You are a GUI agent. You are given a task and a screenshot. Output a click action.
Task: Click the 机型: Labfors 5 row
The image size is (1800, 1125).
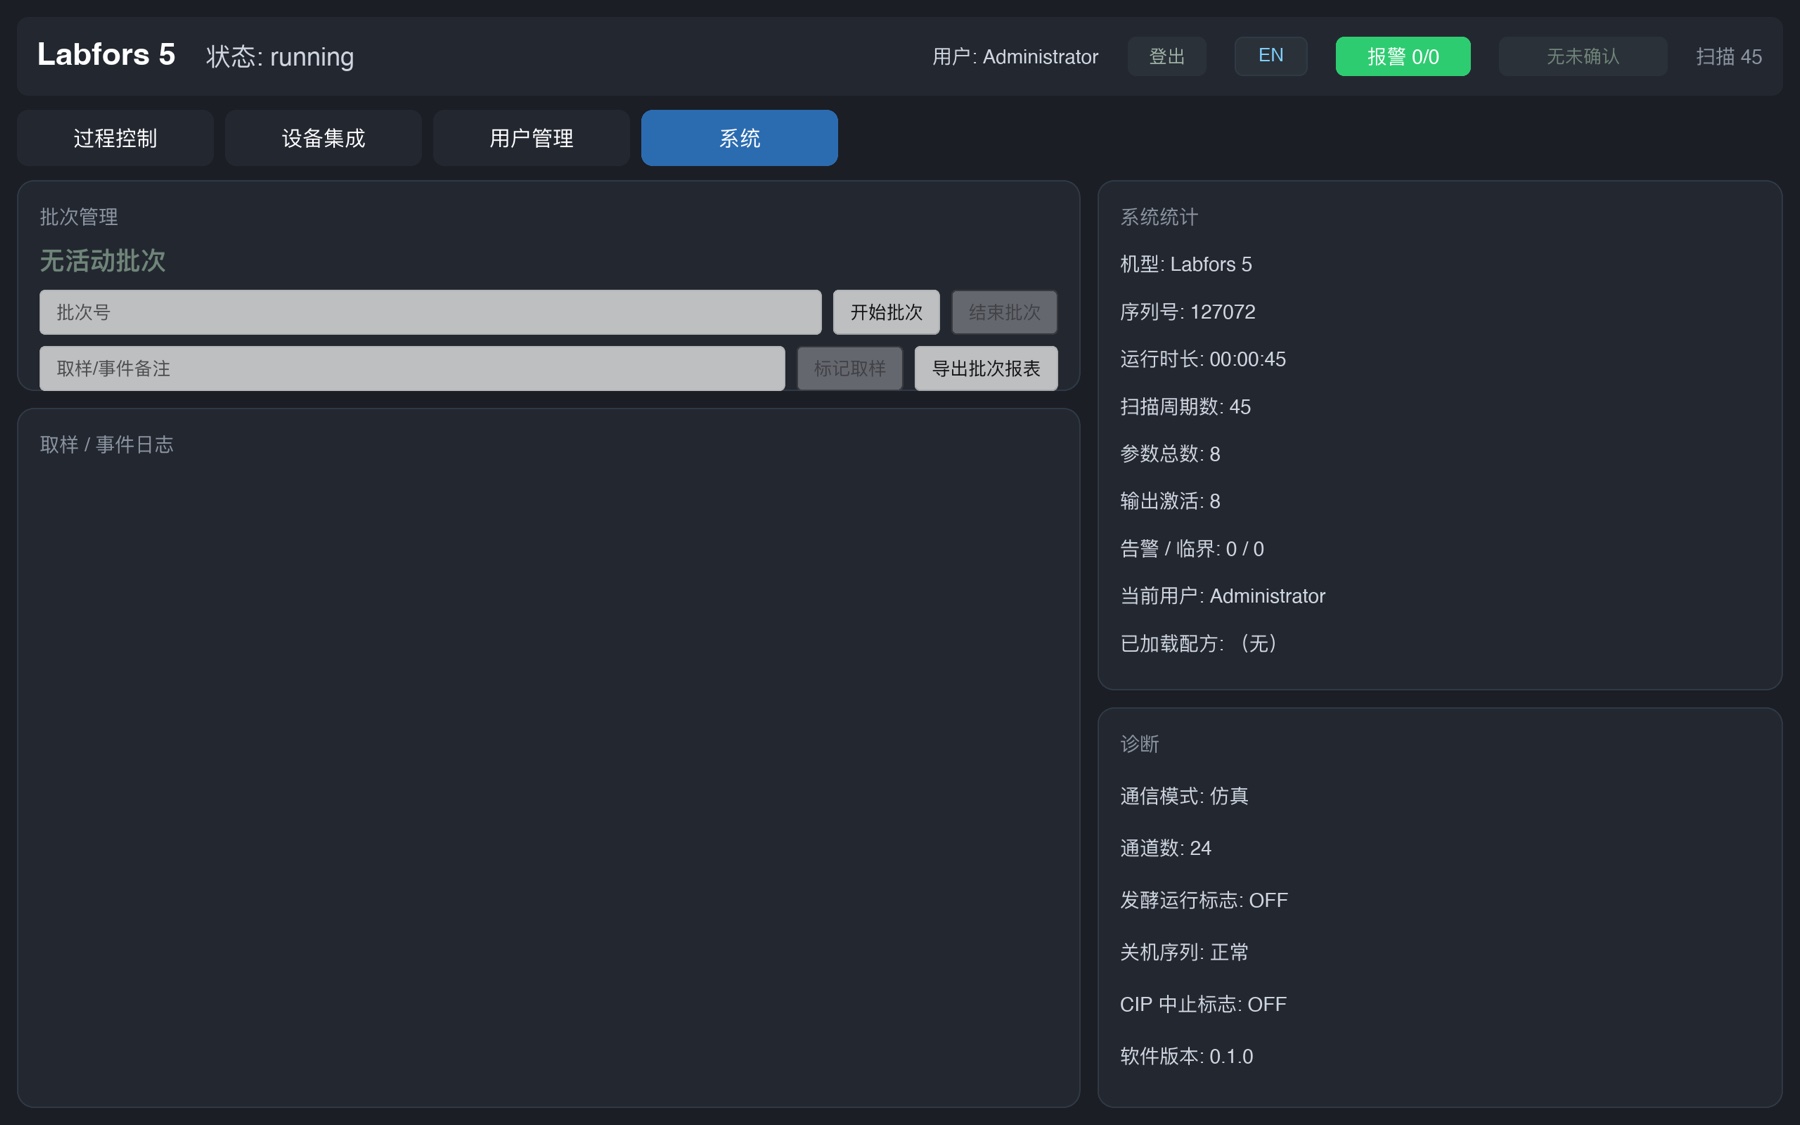[1186, 264]
